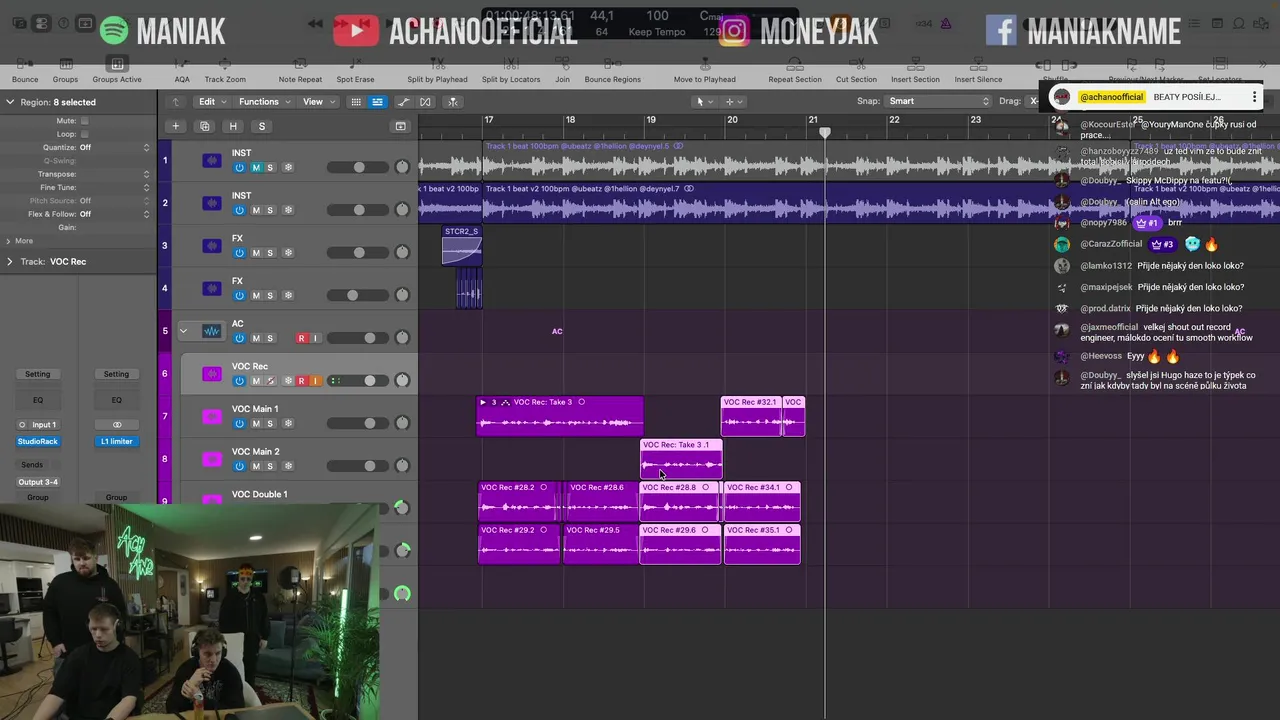Click the global Solo (S) button
This screenshot has width=1280, height=720.
click(262, 126)
